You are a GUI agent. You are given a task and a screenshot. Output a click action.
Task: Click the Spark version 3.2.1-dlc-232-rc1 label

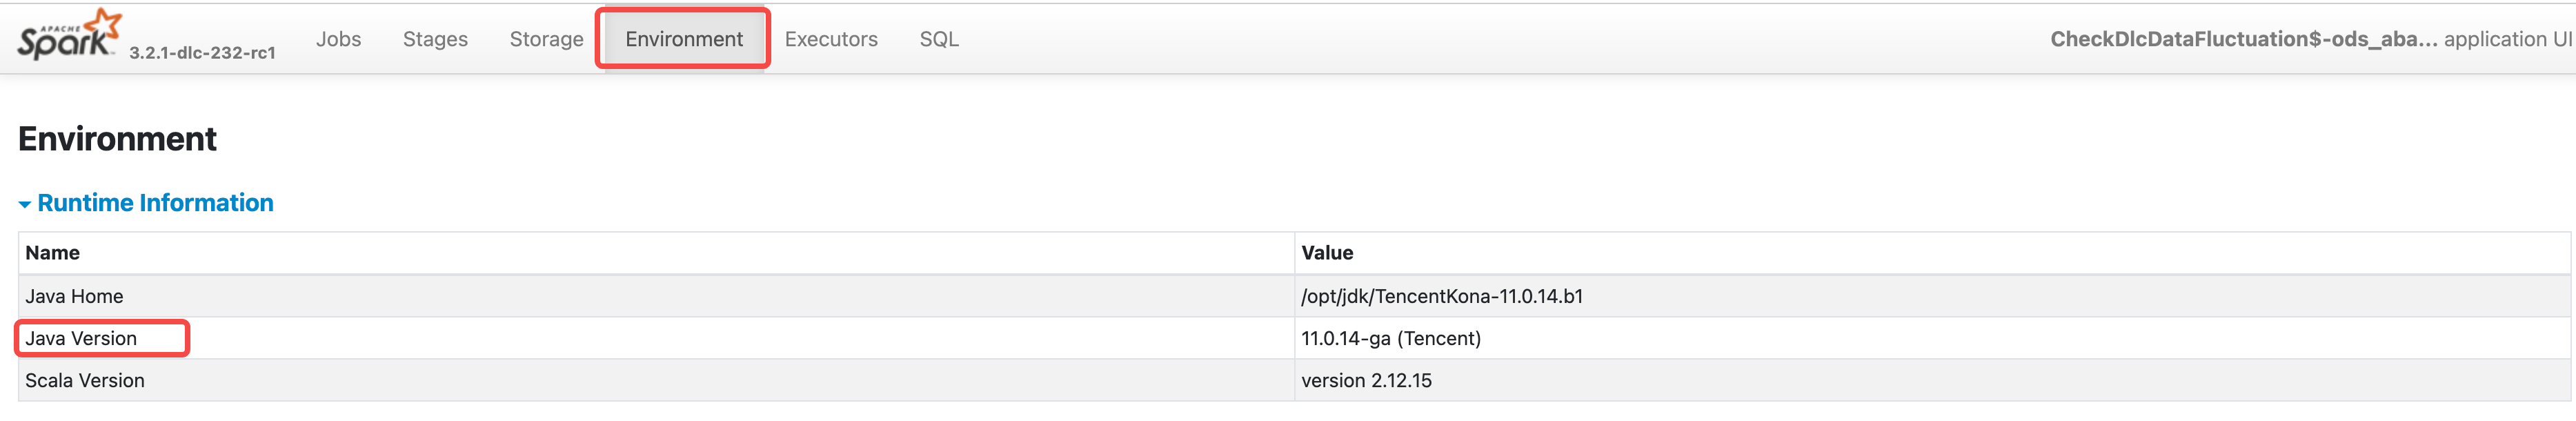pos(202,53)
